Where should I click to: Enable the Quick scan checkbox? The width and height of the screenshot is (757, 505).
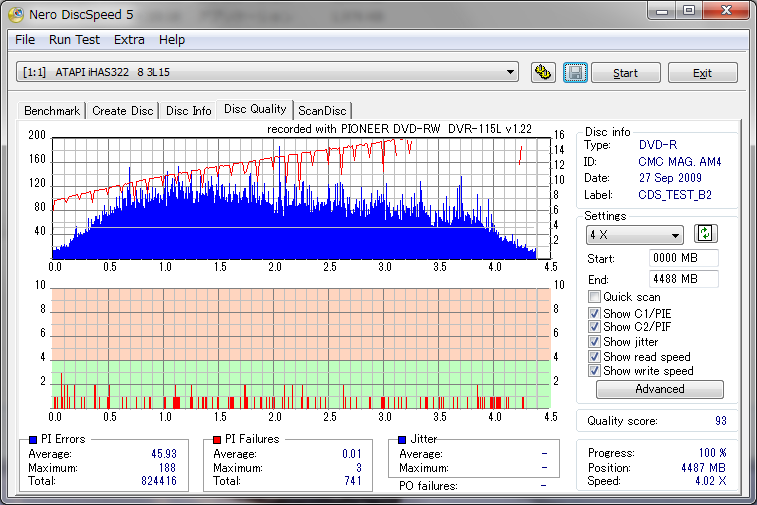pos(595,297)
